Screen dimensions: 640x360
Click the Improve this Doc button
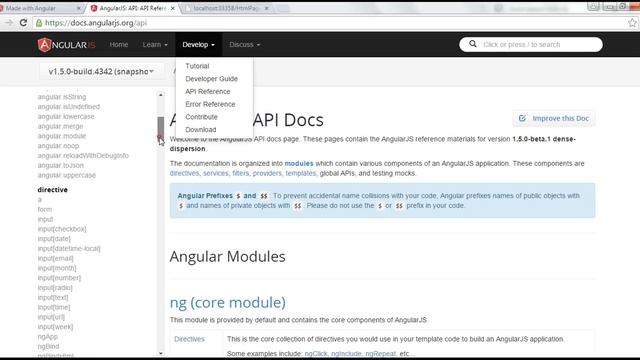coord(554,118)
